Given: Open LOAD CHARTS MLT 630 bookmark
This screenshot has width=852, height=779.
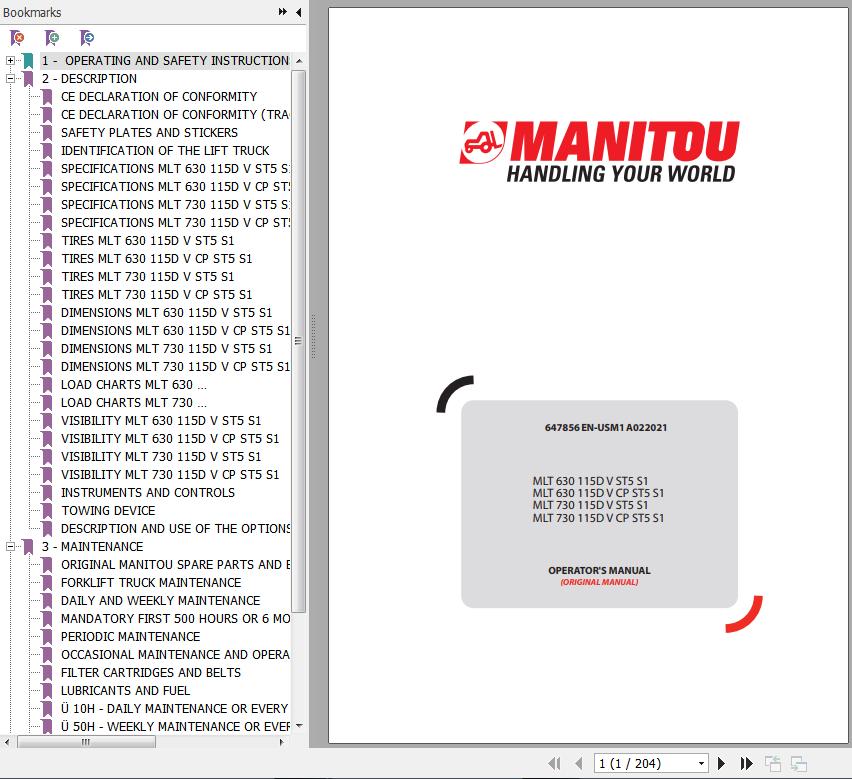Looking at the screenshot, I should tap(134, 385).
